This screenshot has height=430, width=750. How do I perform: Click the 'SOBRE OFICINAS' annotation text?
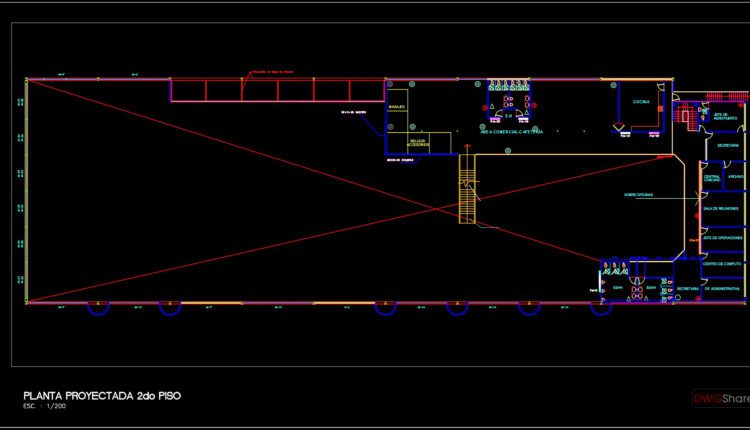tap(638, 195)
